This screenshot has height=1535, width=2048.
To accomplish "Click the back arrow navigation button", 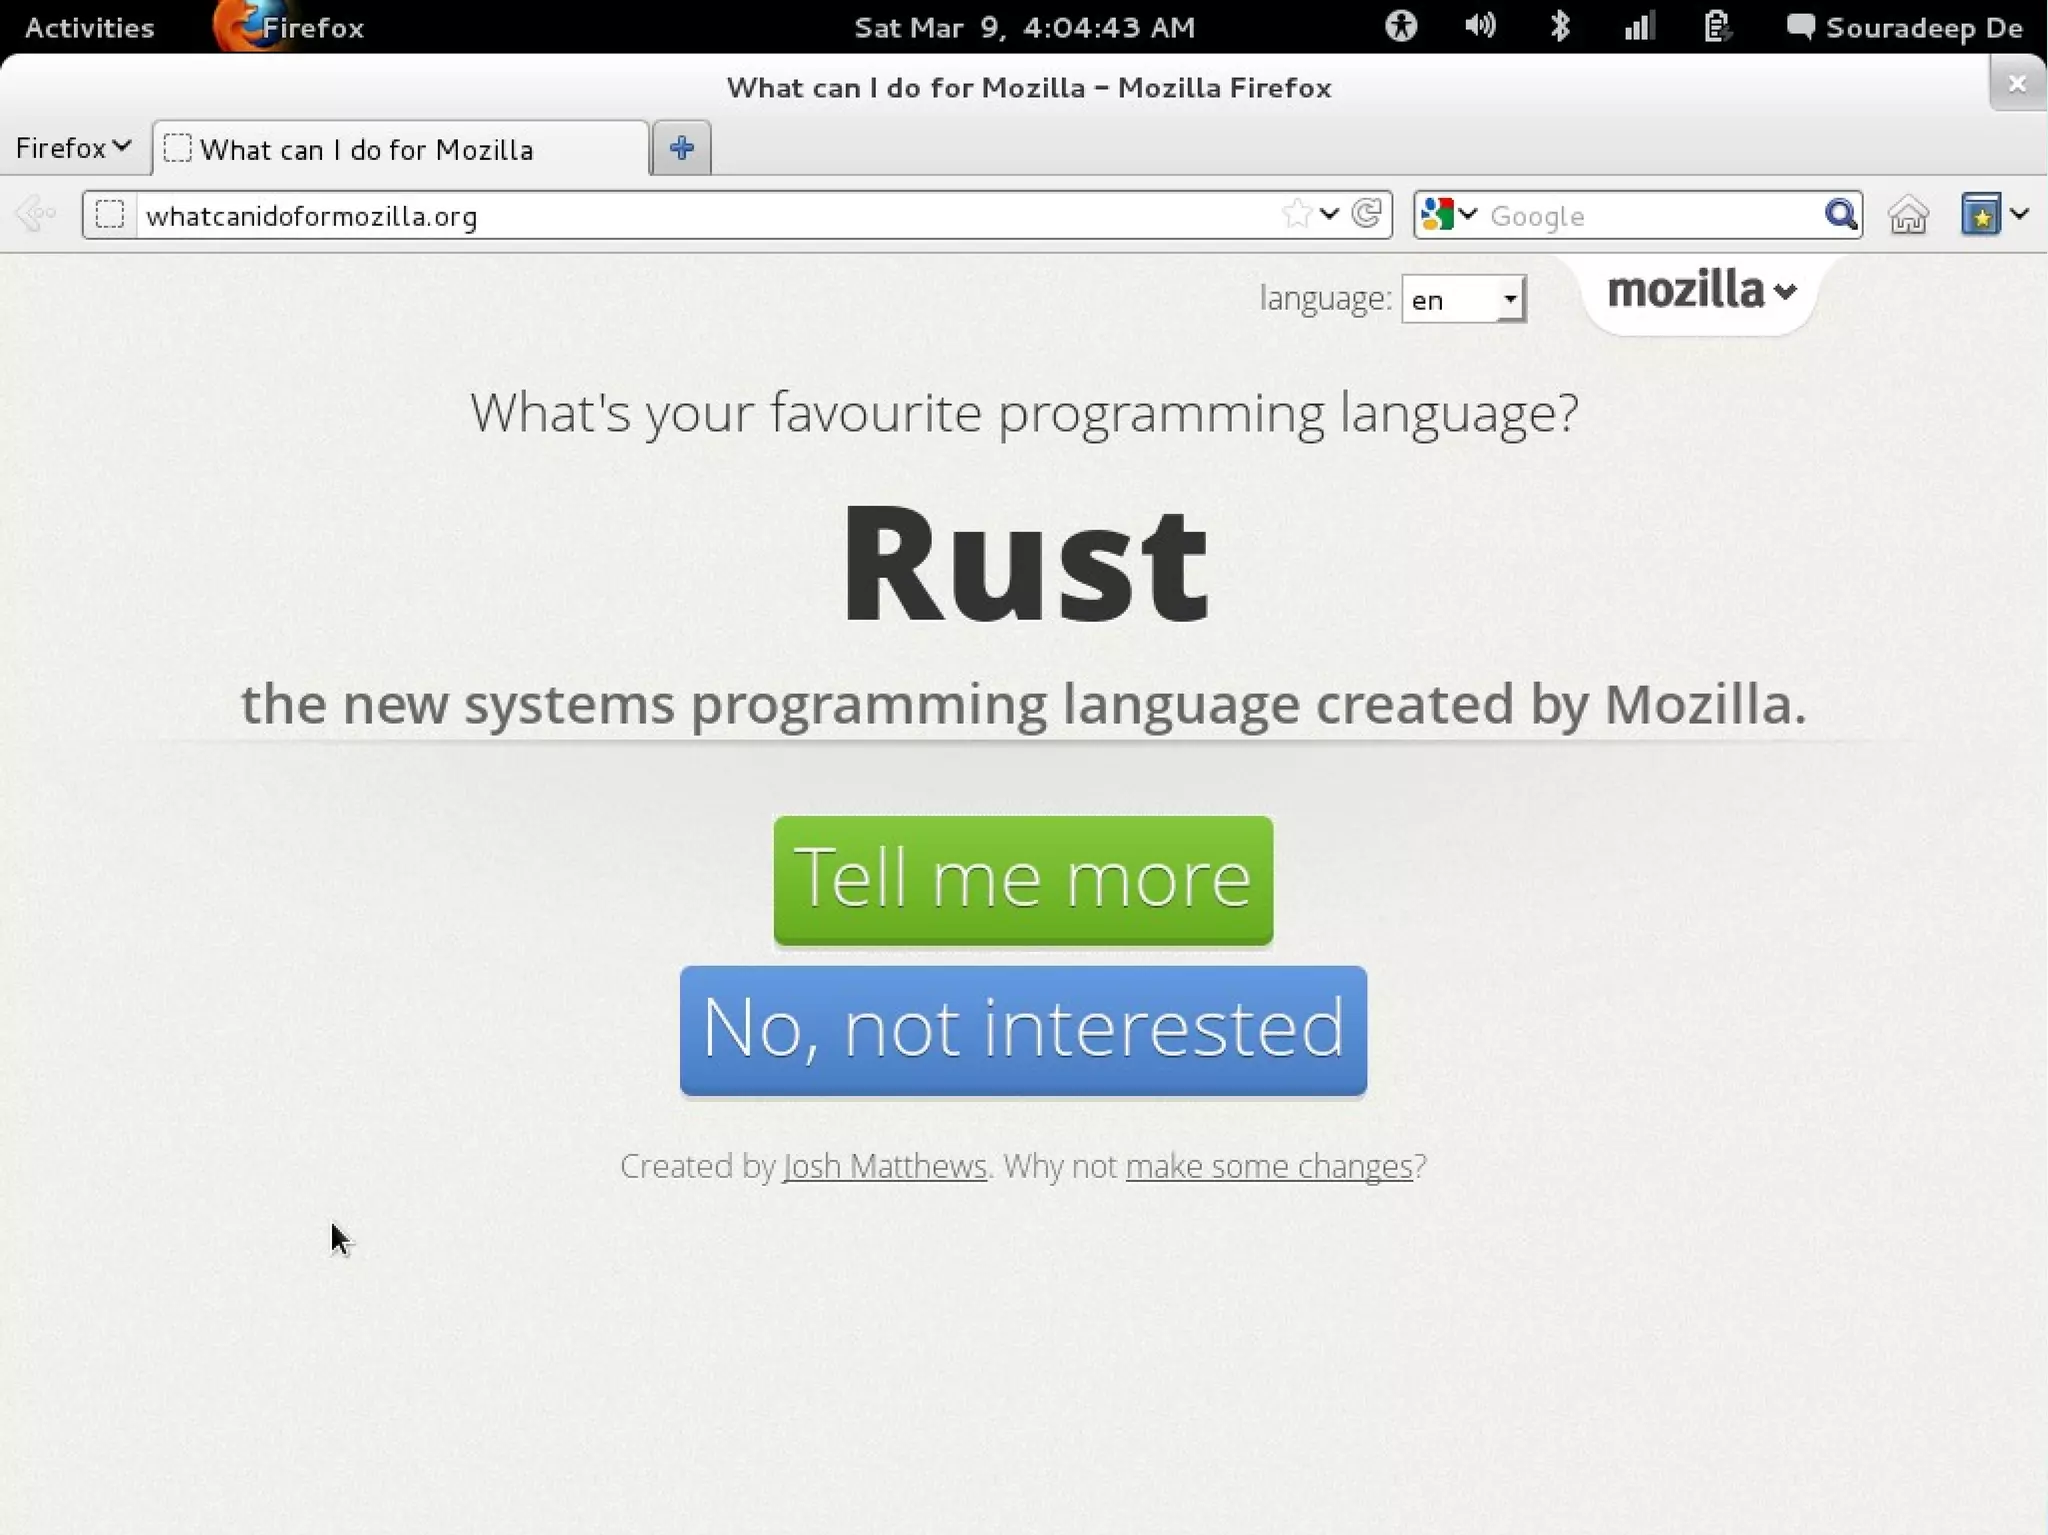I will coord(36,214).
